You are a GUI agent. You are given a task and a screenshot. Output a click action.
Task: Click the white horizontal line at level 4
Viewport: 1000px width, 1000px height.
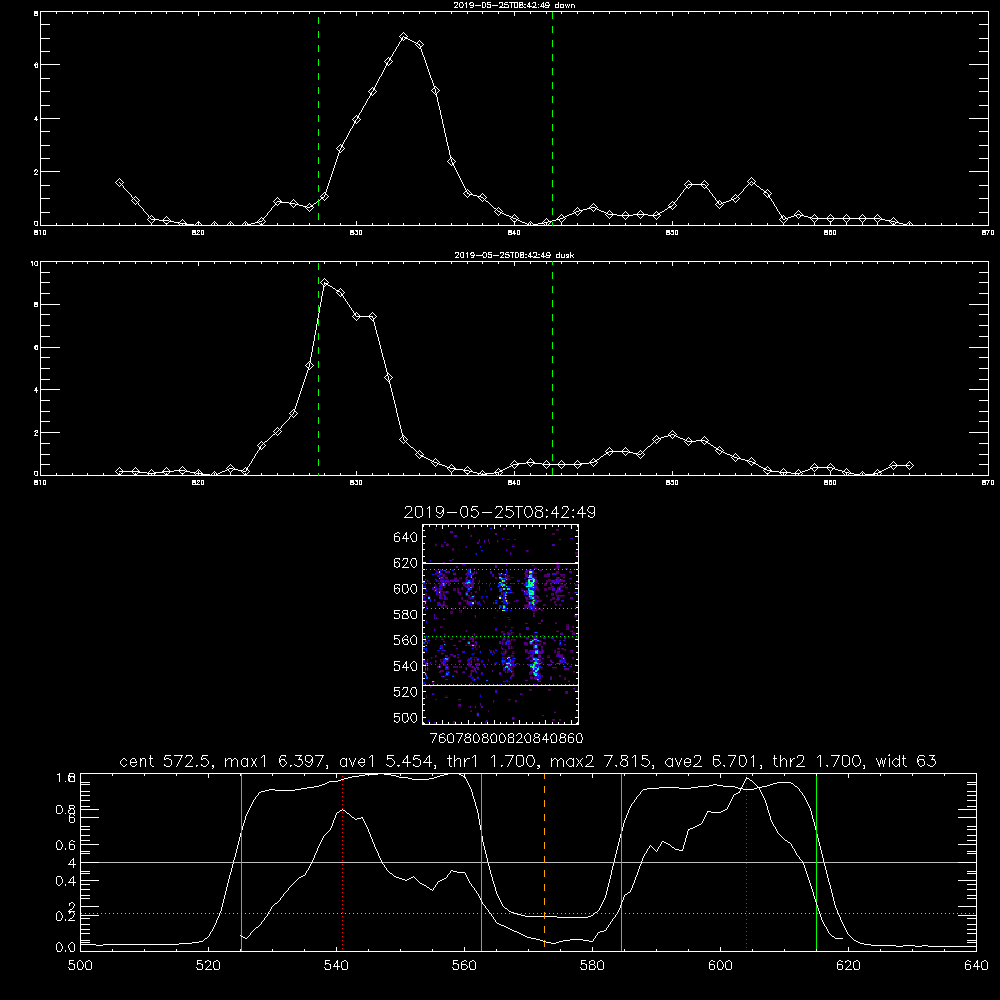tap(528, 862)
